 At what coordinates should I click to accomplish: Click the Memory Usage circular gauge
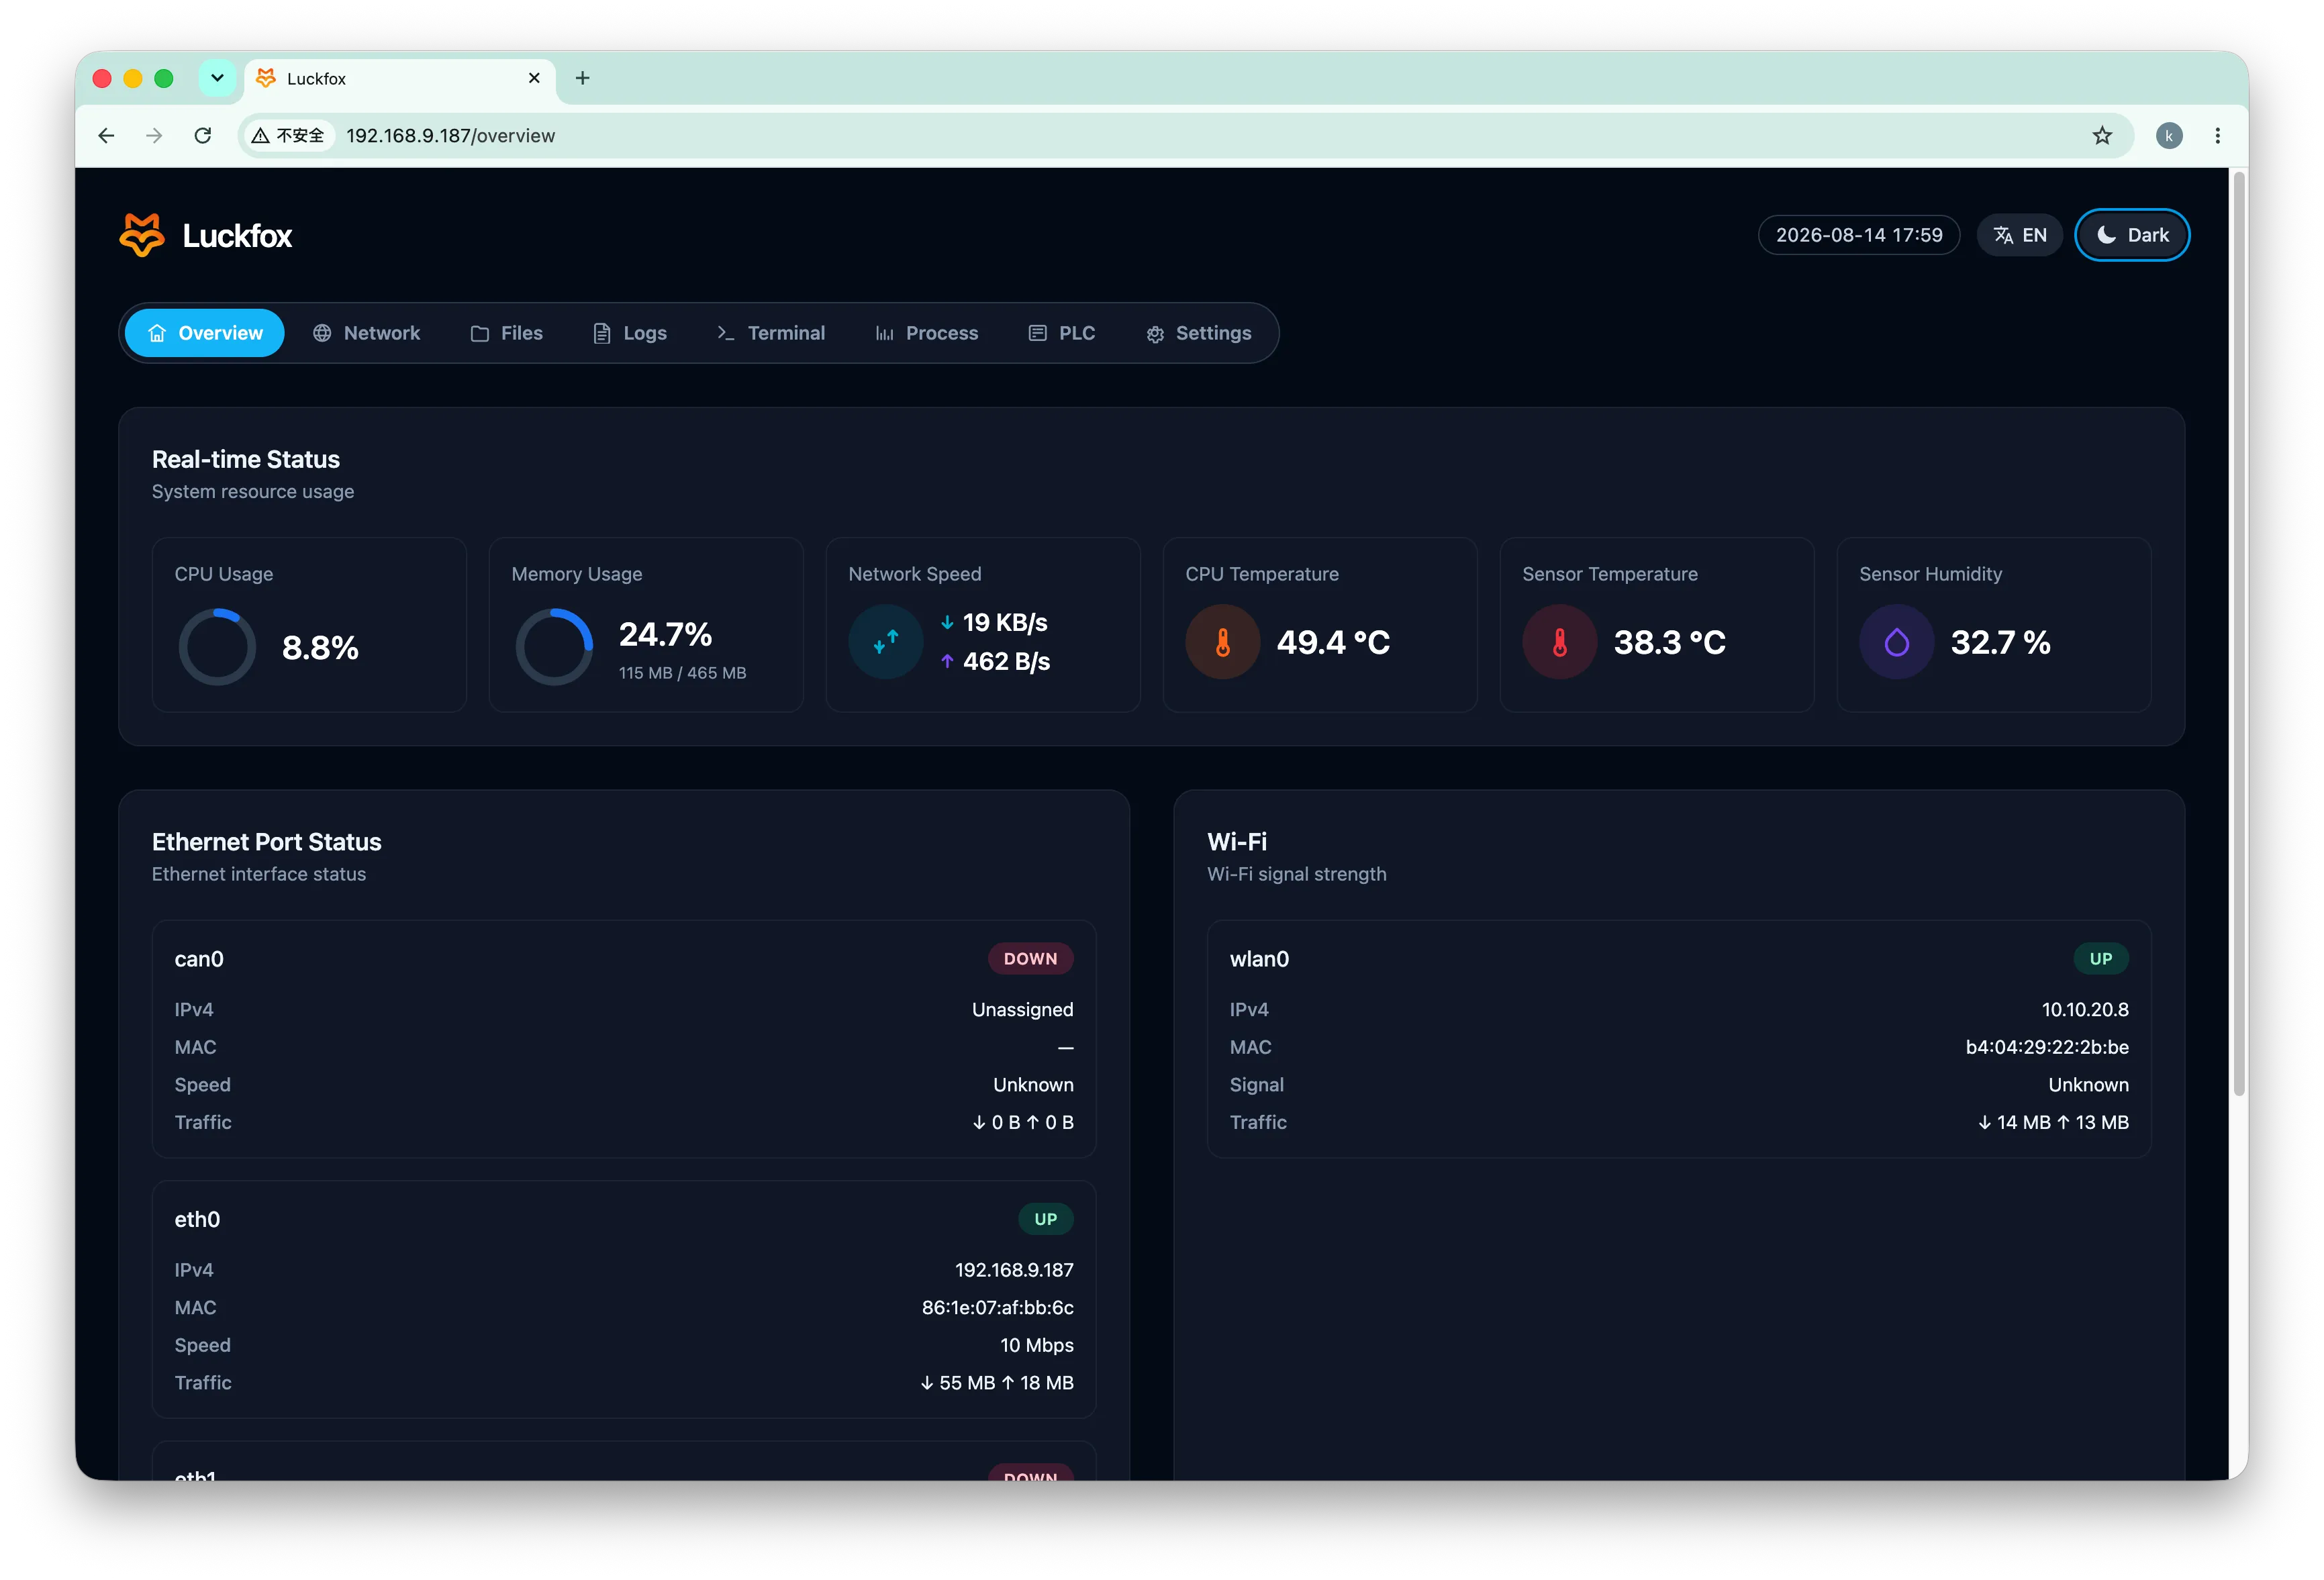(554, 647)
